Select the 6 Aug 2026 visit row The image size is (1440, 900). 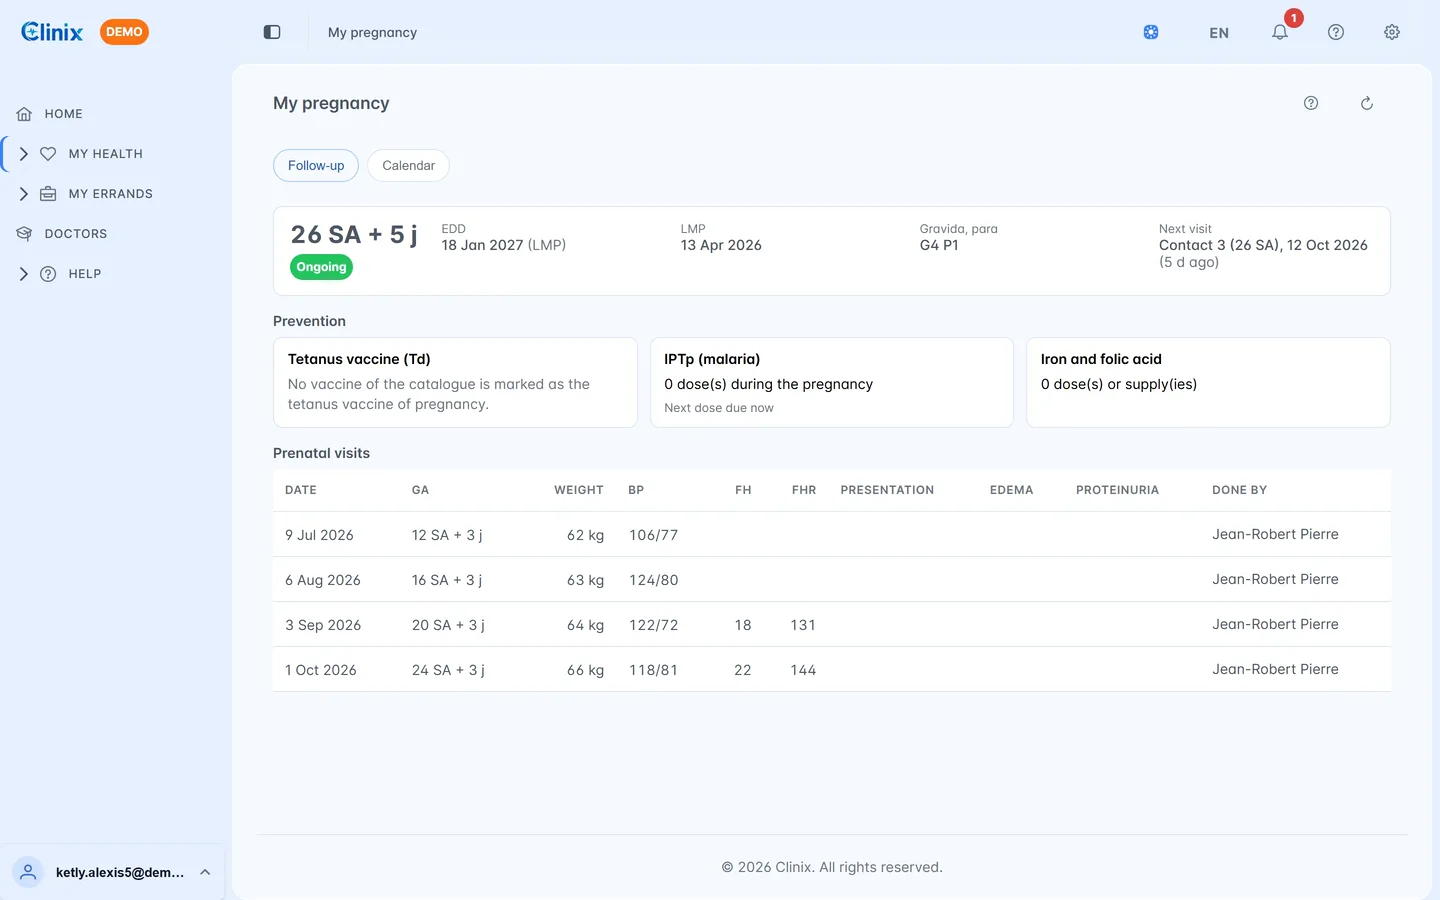pyautogui.click(x=832, y=580)
